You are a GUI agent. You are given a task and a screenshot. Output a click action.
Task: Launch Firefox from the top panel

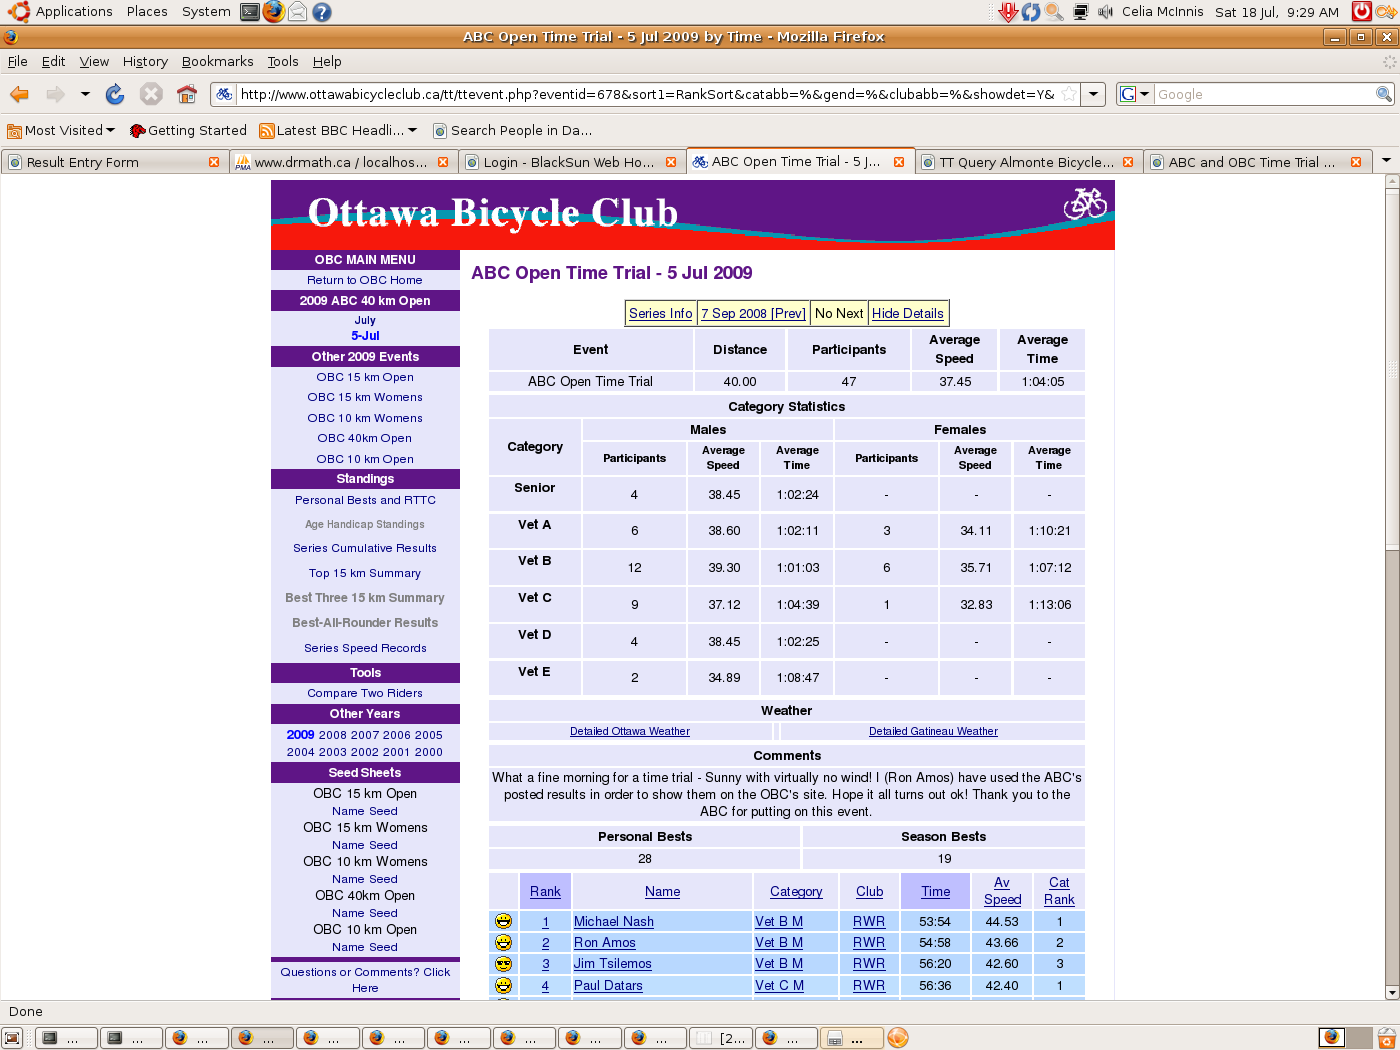274,12
